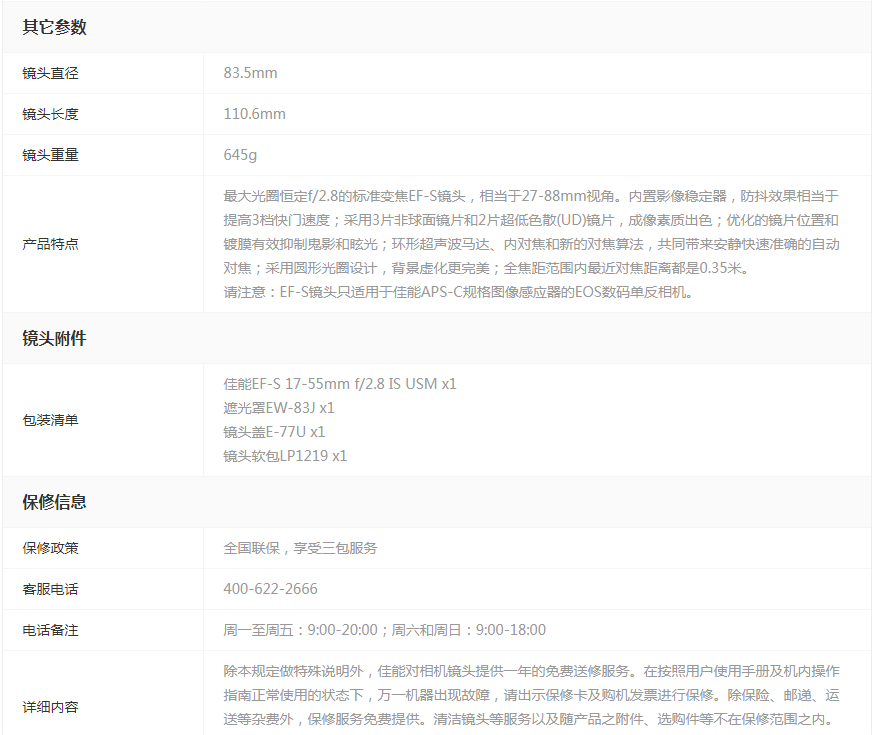Viewport: 875px width, 735px height.
Task: Click the 110.6mm length value
Action: click(254, 114)
